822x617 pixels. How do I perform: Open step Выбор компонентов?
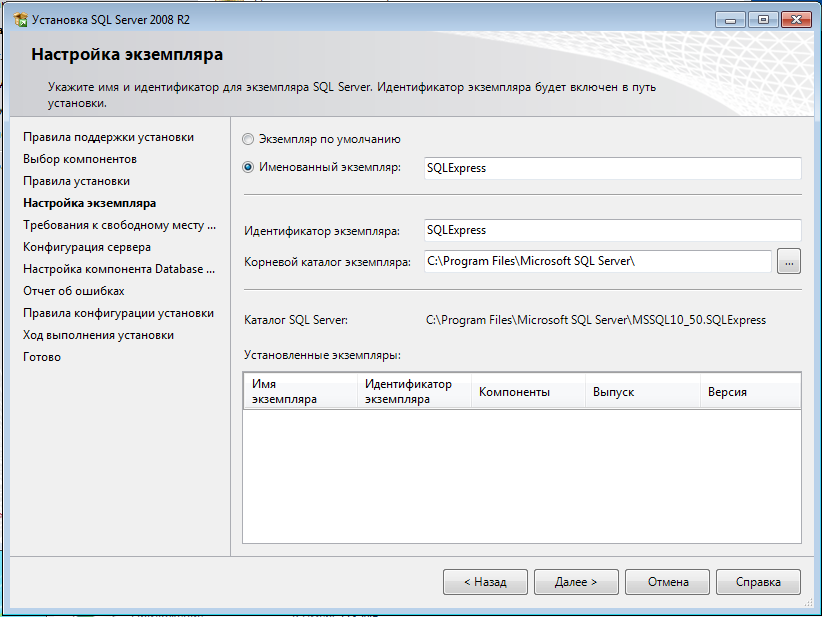click(x=80, y=159)
